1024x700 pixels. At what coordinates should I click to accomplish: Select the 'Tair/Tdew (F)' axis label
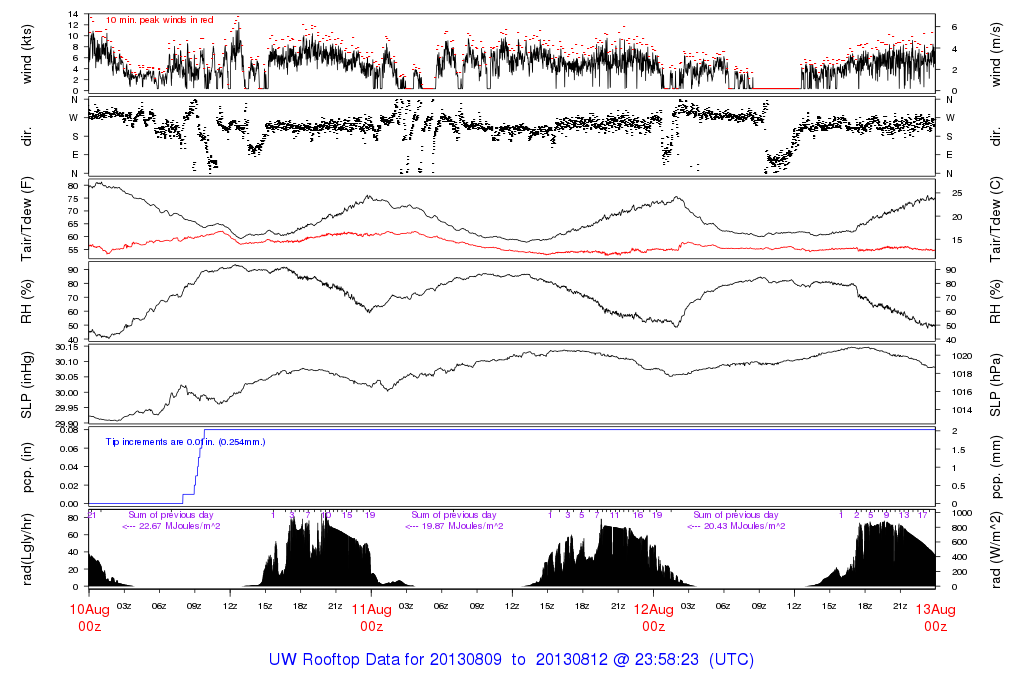(x=28, y=220)
